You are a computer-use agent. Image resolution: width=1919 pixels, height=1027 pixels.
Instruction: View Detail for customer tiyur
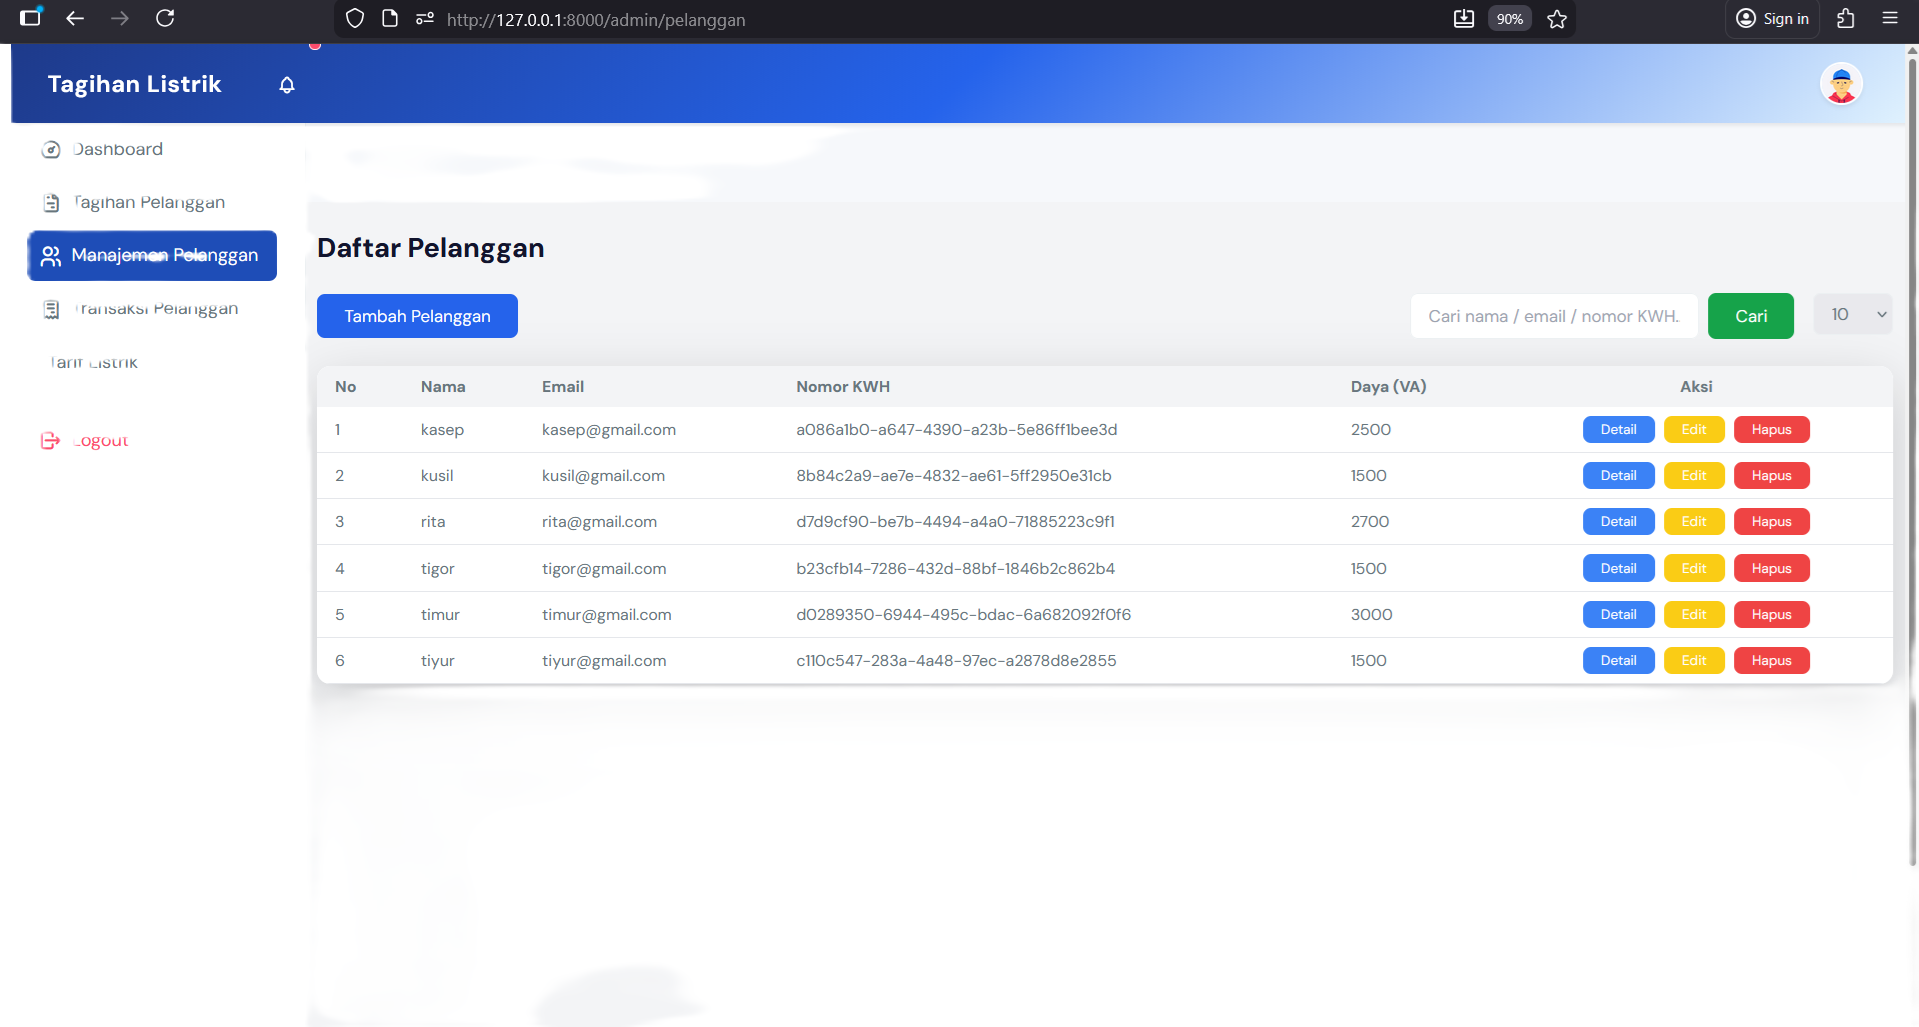tap(1618, 661)
